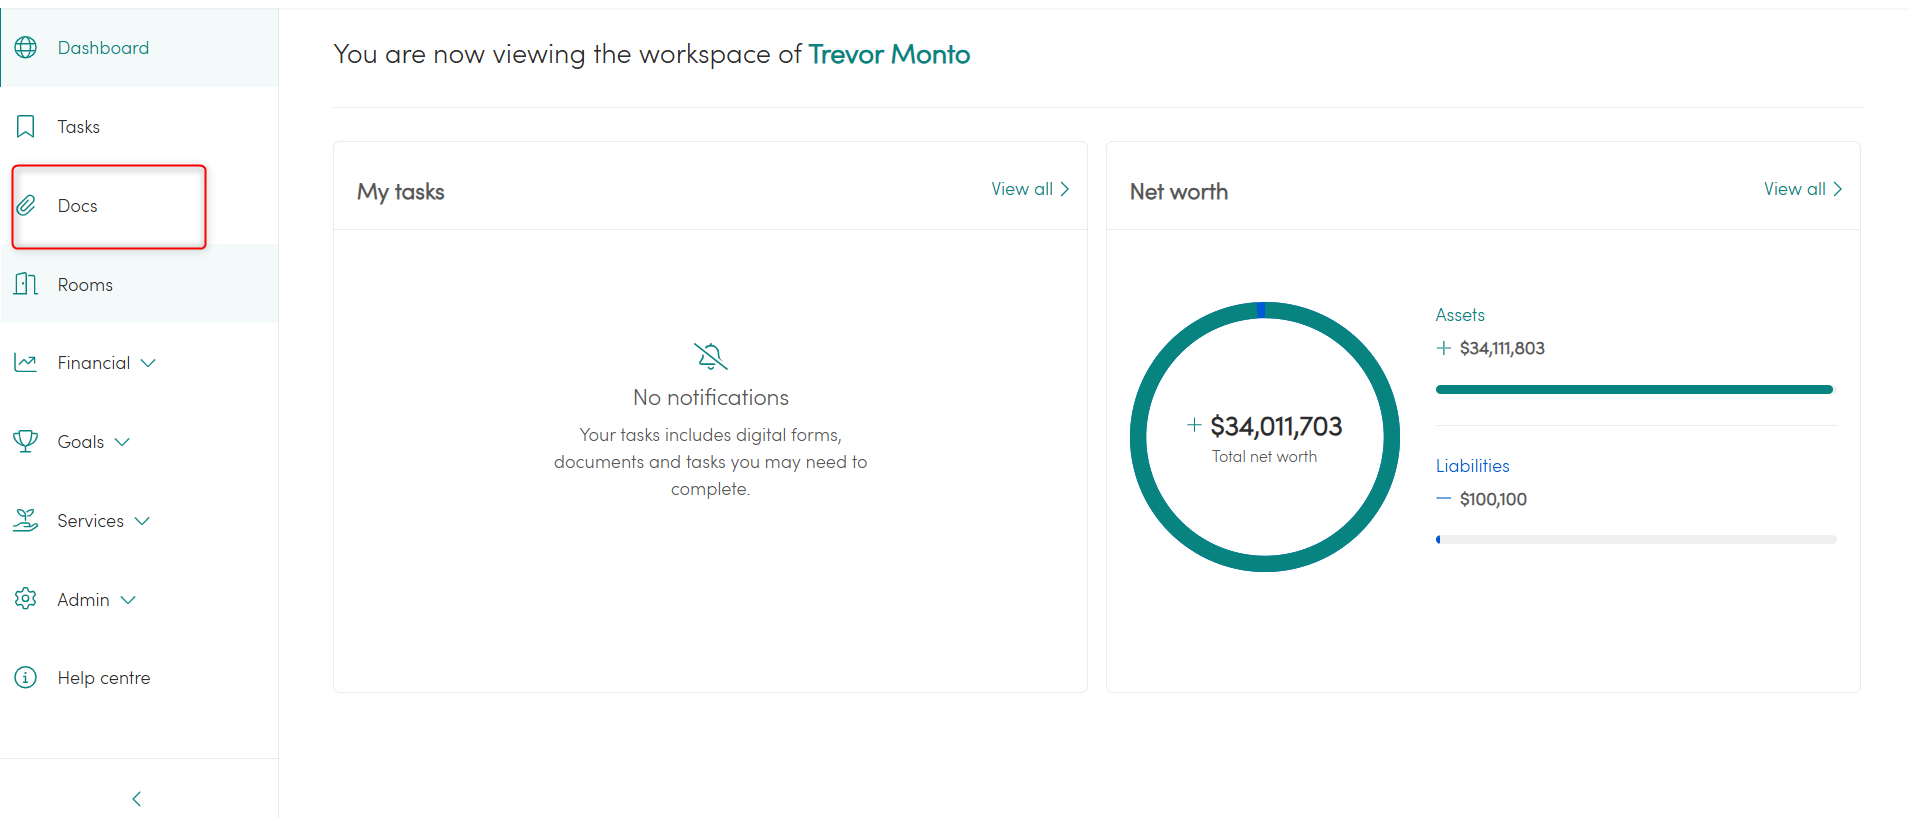Collapse the sidebar with the arrow
The height and width of the screenshot is (818, 1910).
tap(137, 799)
